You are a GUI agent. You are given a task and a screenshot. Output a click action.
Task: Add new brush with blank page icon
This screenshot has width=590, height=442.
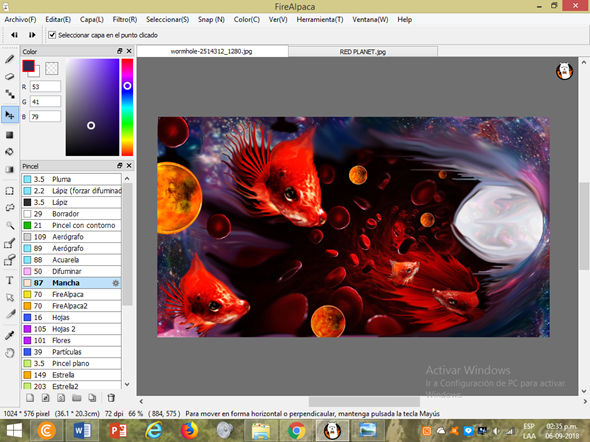30,398
